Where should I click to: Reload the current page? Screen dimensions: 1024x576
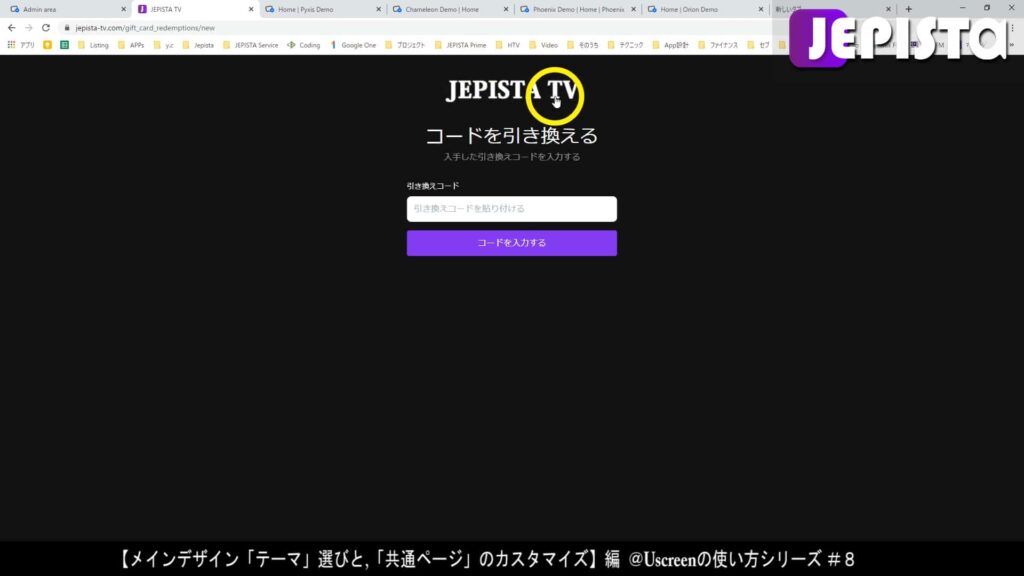pyautogui.click(x=46, y=28)
